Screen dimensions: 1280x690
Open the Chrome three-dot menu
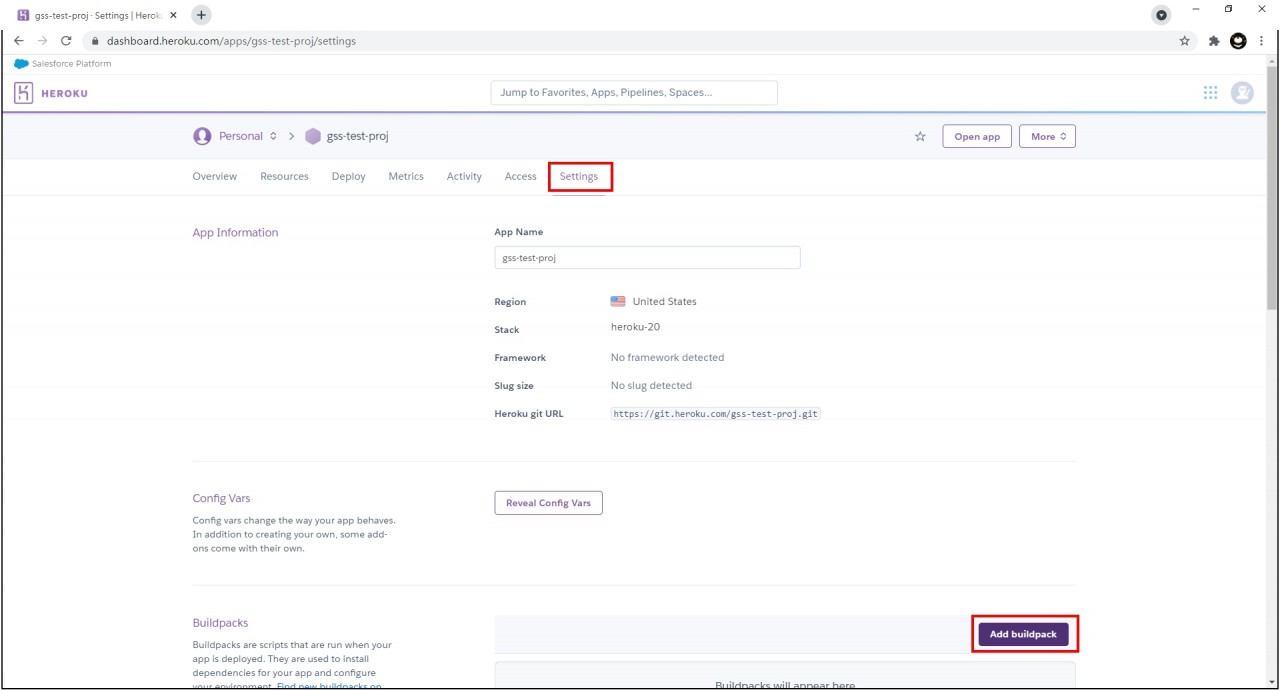[x=1262, y=41]
